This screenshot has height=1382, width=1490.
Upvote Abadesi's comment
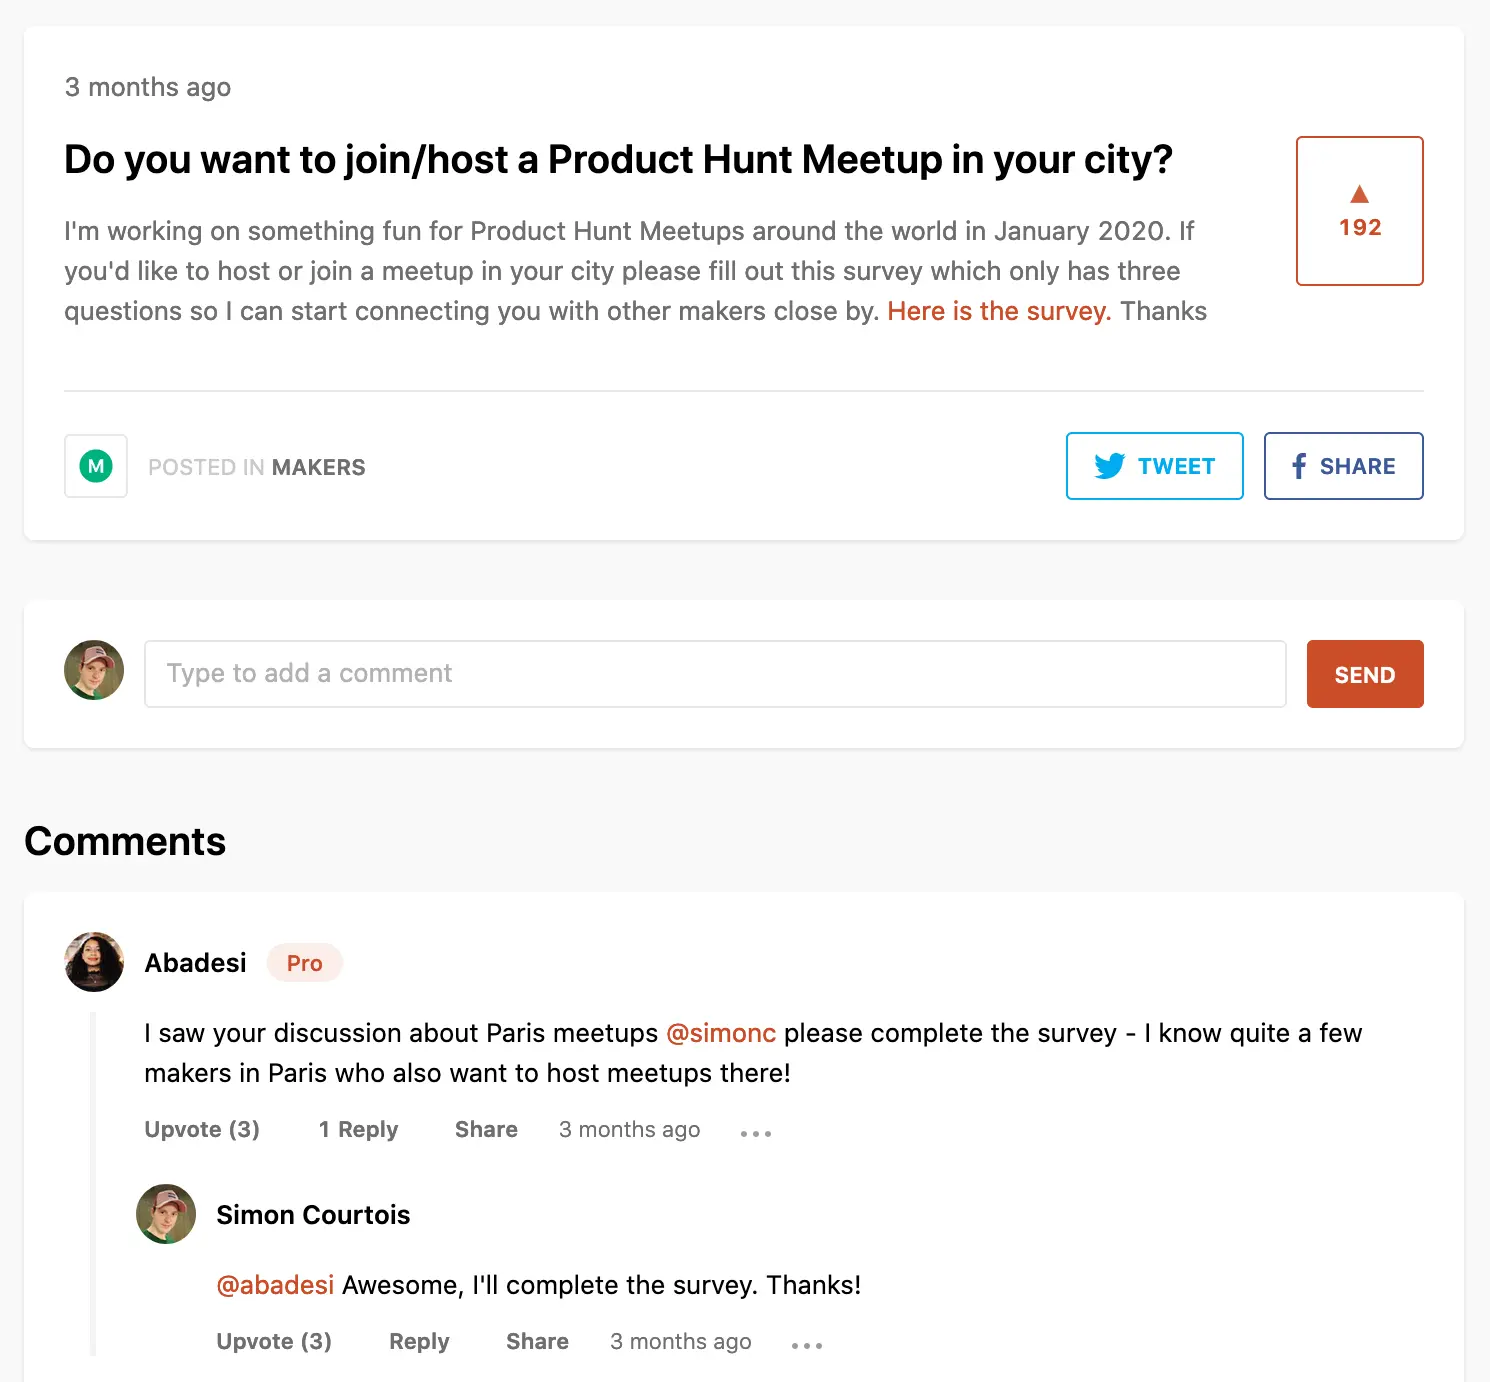(x=202, y=1129)
